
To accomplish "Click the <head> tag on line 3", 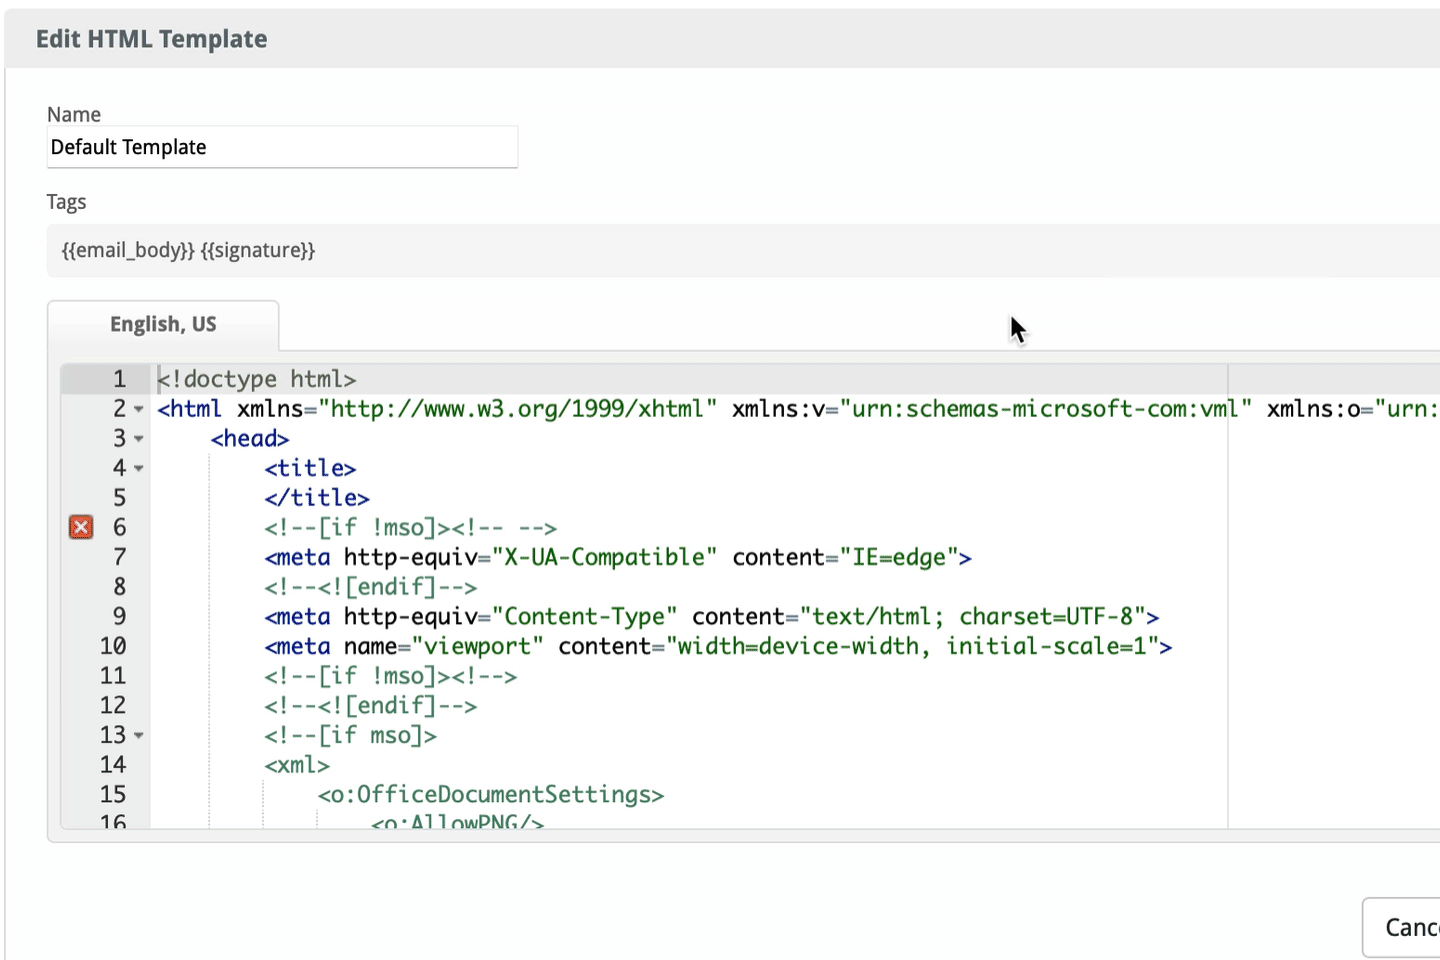I will (x=250, y=439).
